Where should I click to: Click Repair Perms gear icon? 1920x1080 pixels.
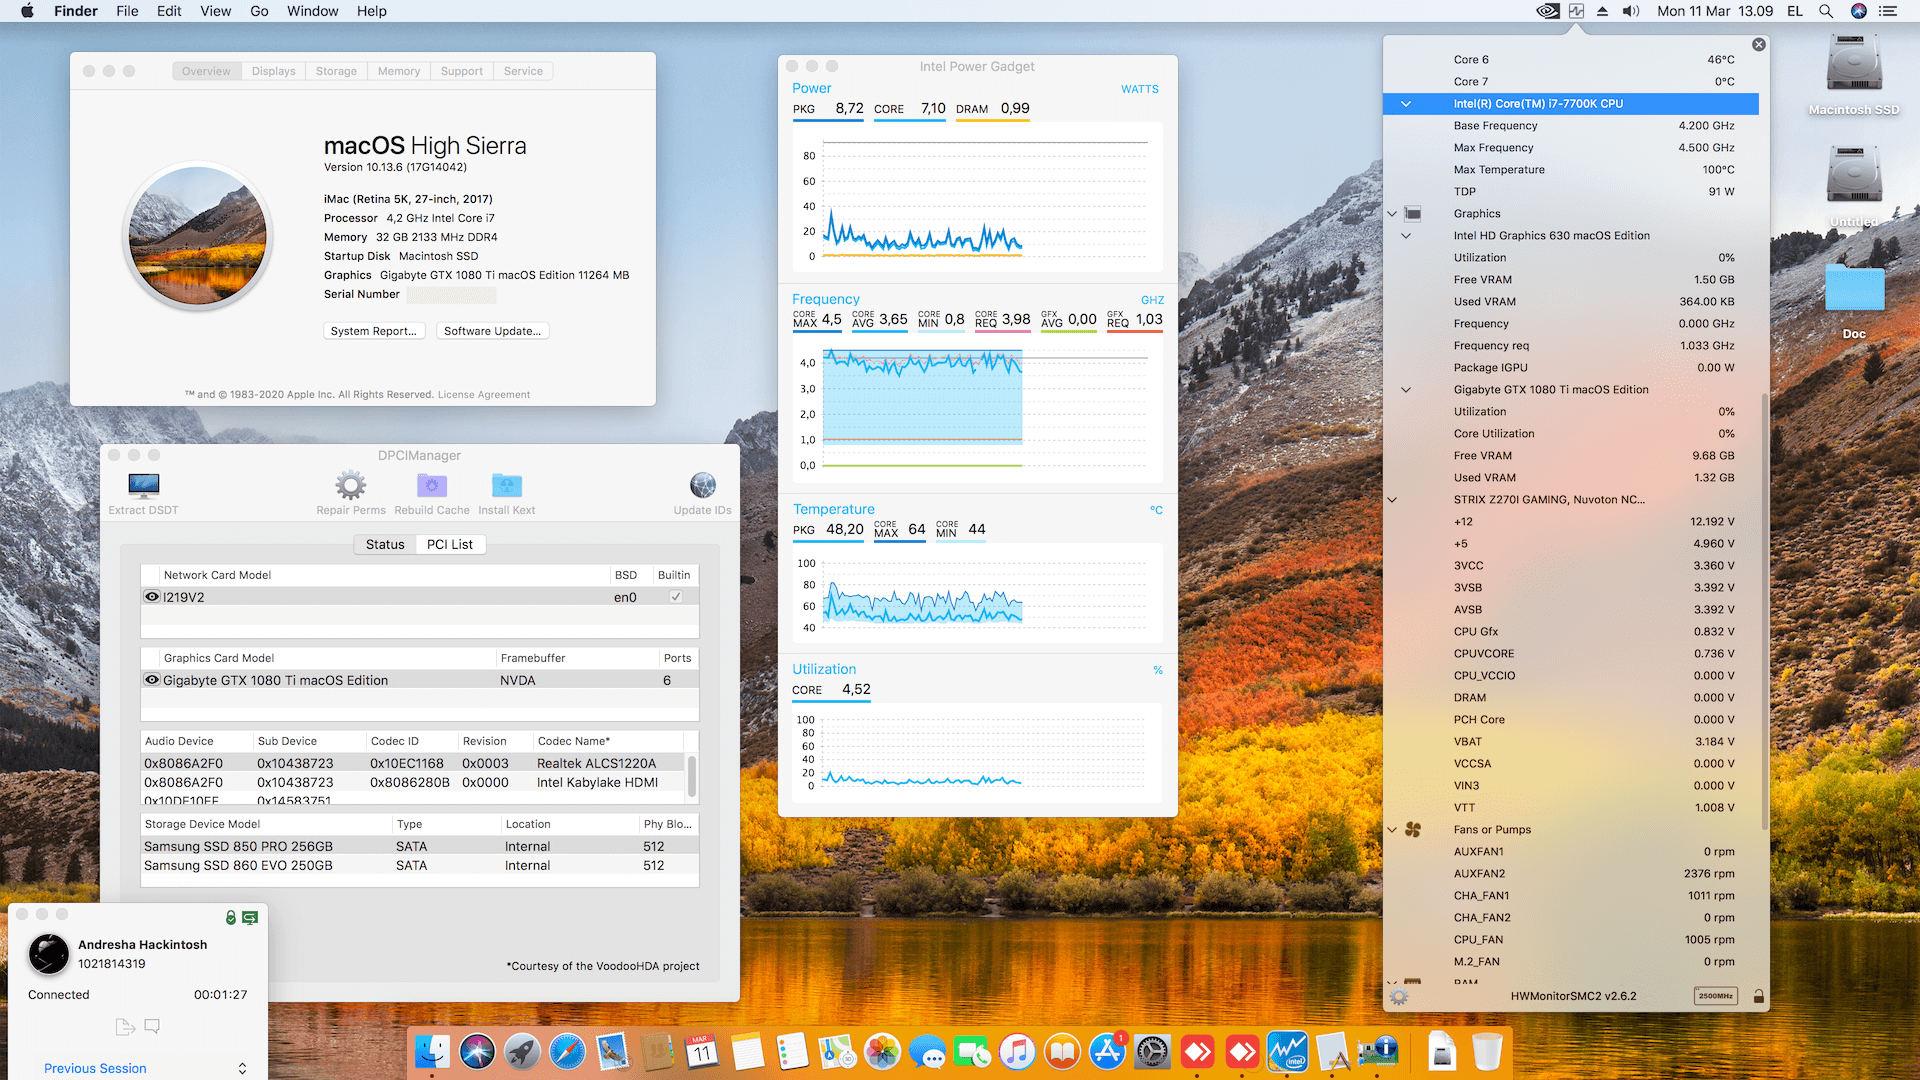pos(350,486)
